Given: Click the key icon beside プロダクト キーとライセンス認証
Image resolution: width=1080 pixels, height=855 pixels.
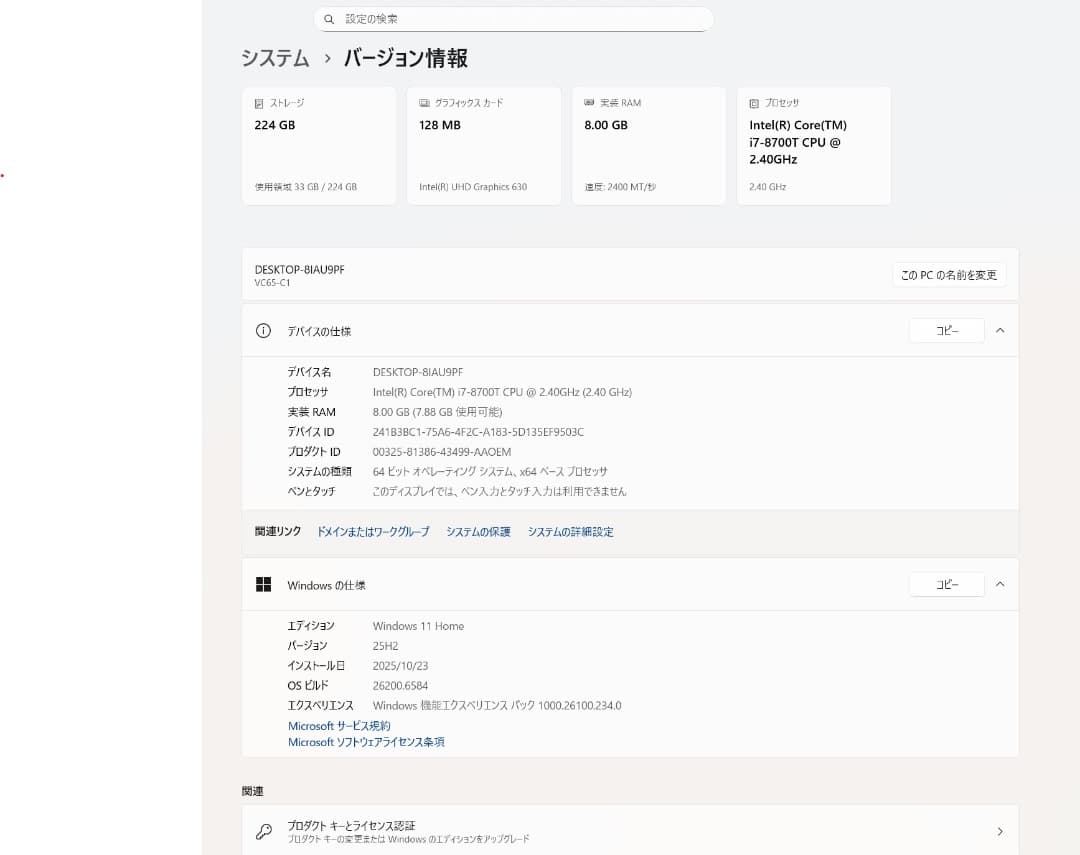Looking at the screenshot, I should point(263,830).
